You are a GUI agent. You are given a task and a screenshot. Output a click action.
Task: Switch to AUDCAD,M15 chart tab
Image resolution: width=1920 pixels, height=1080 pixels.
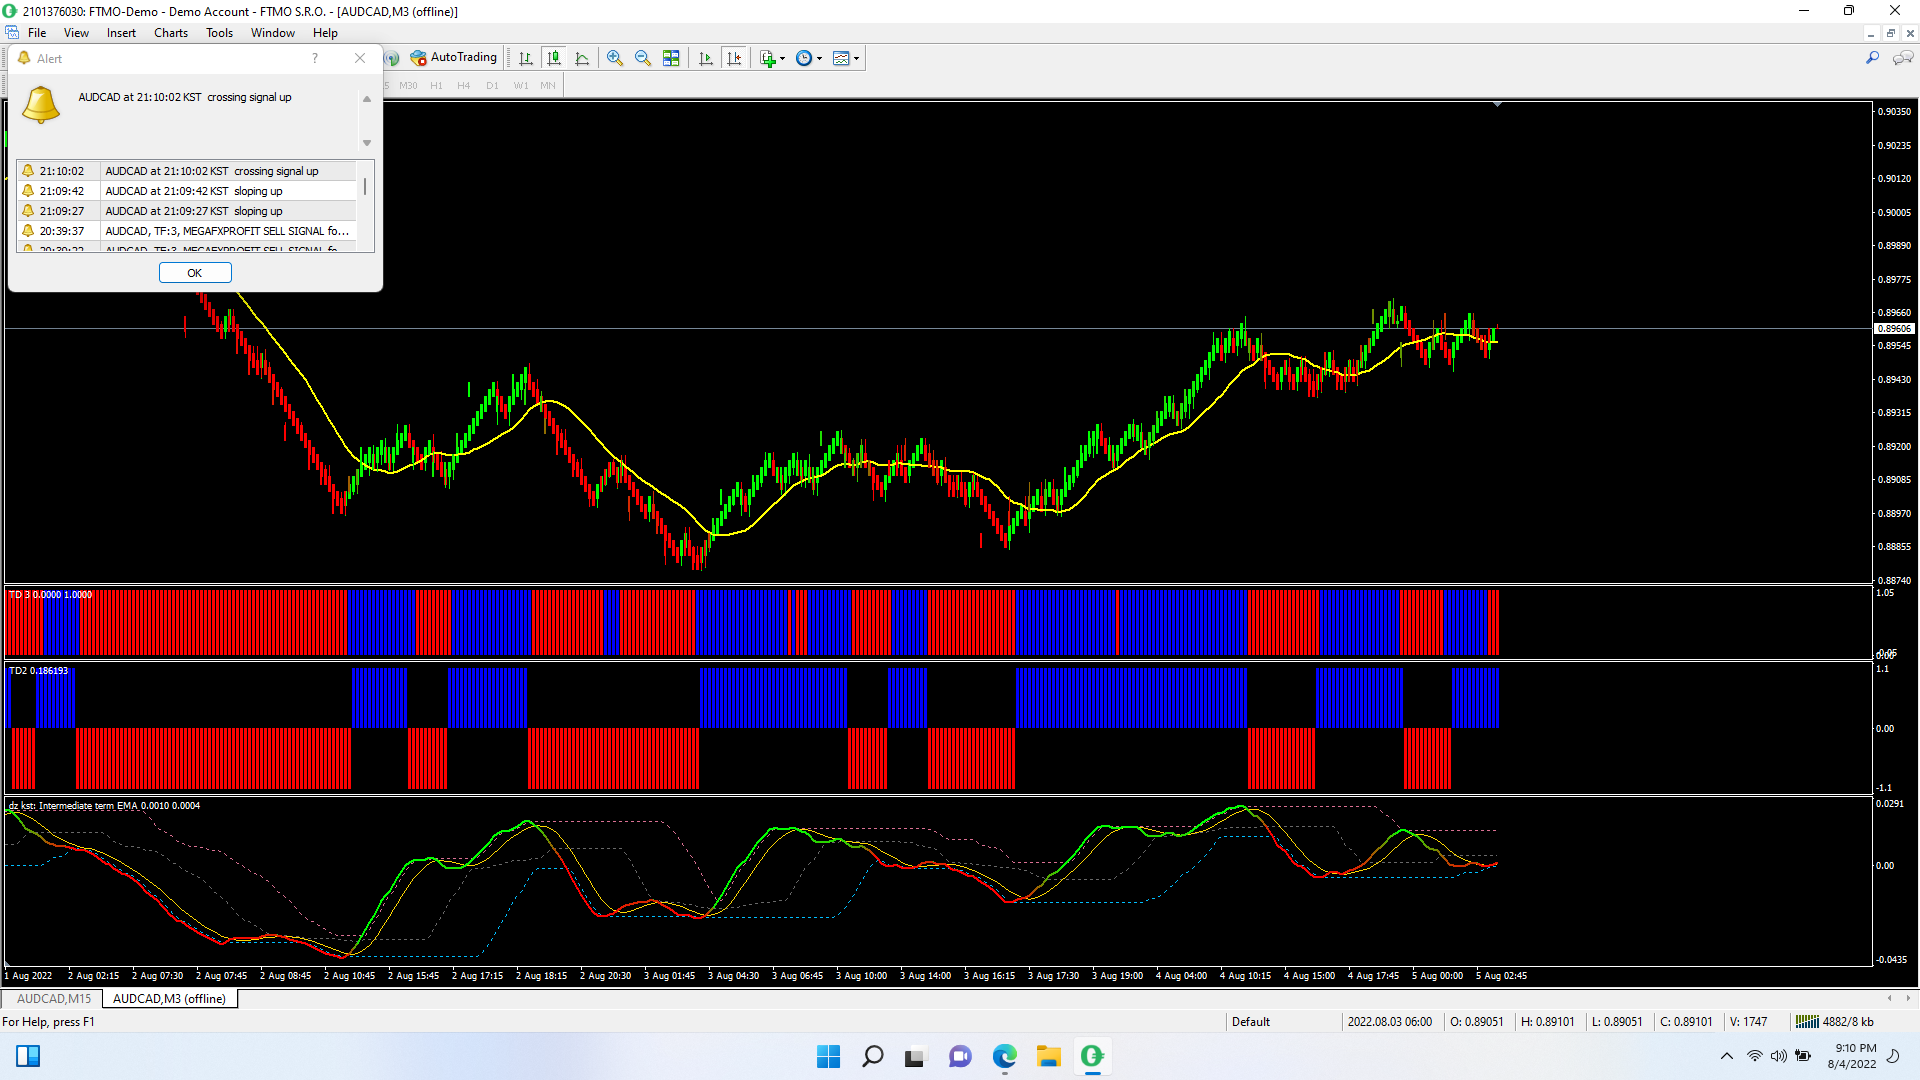(x=54, y=998)
